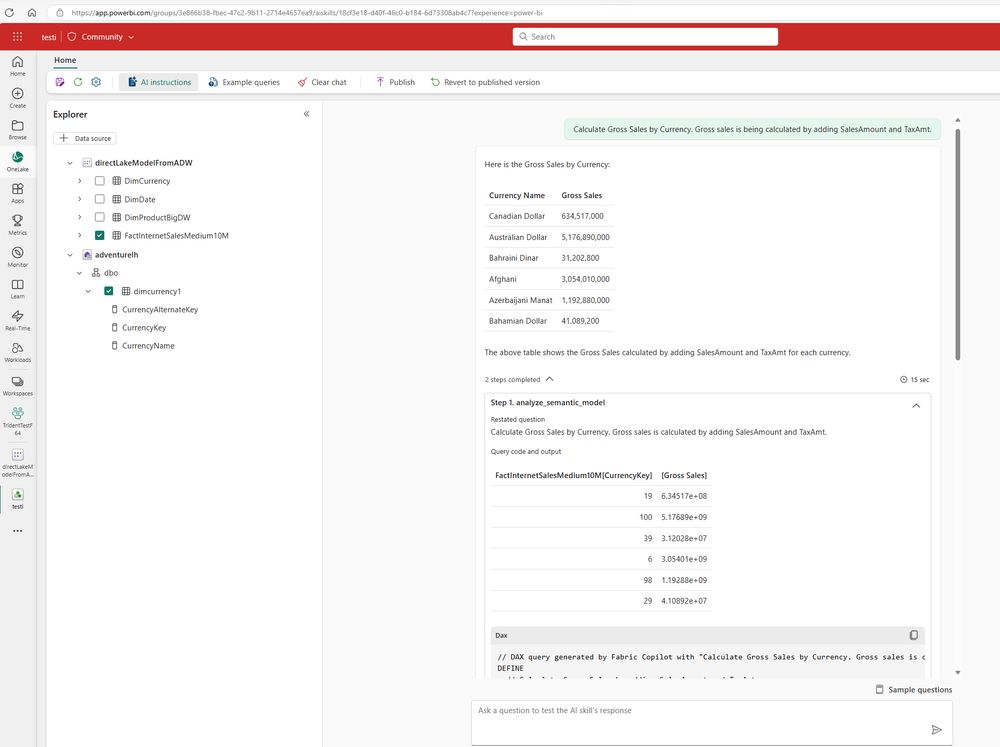Copy the Dax query code

click(913, 635)
